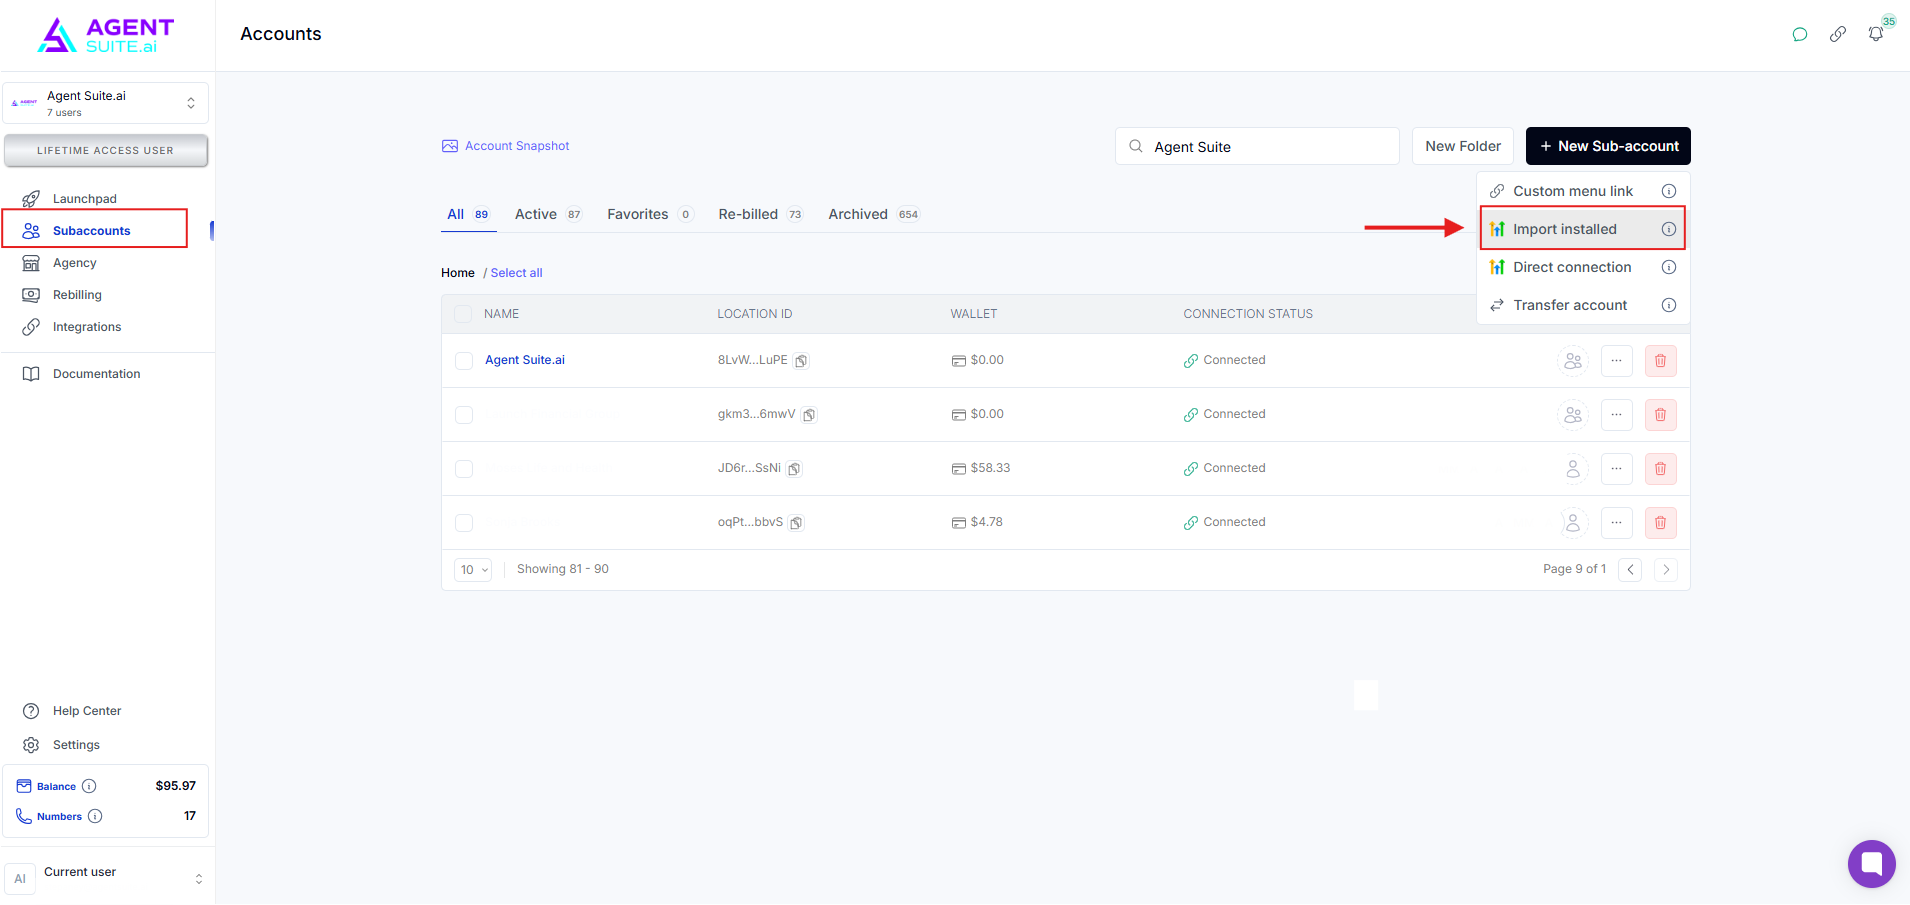Click the New Folder button

point(1463,146)
